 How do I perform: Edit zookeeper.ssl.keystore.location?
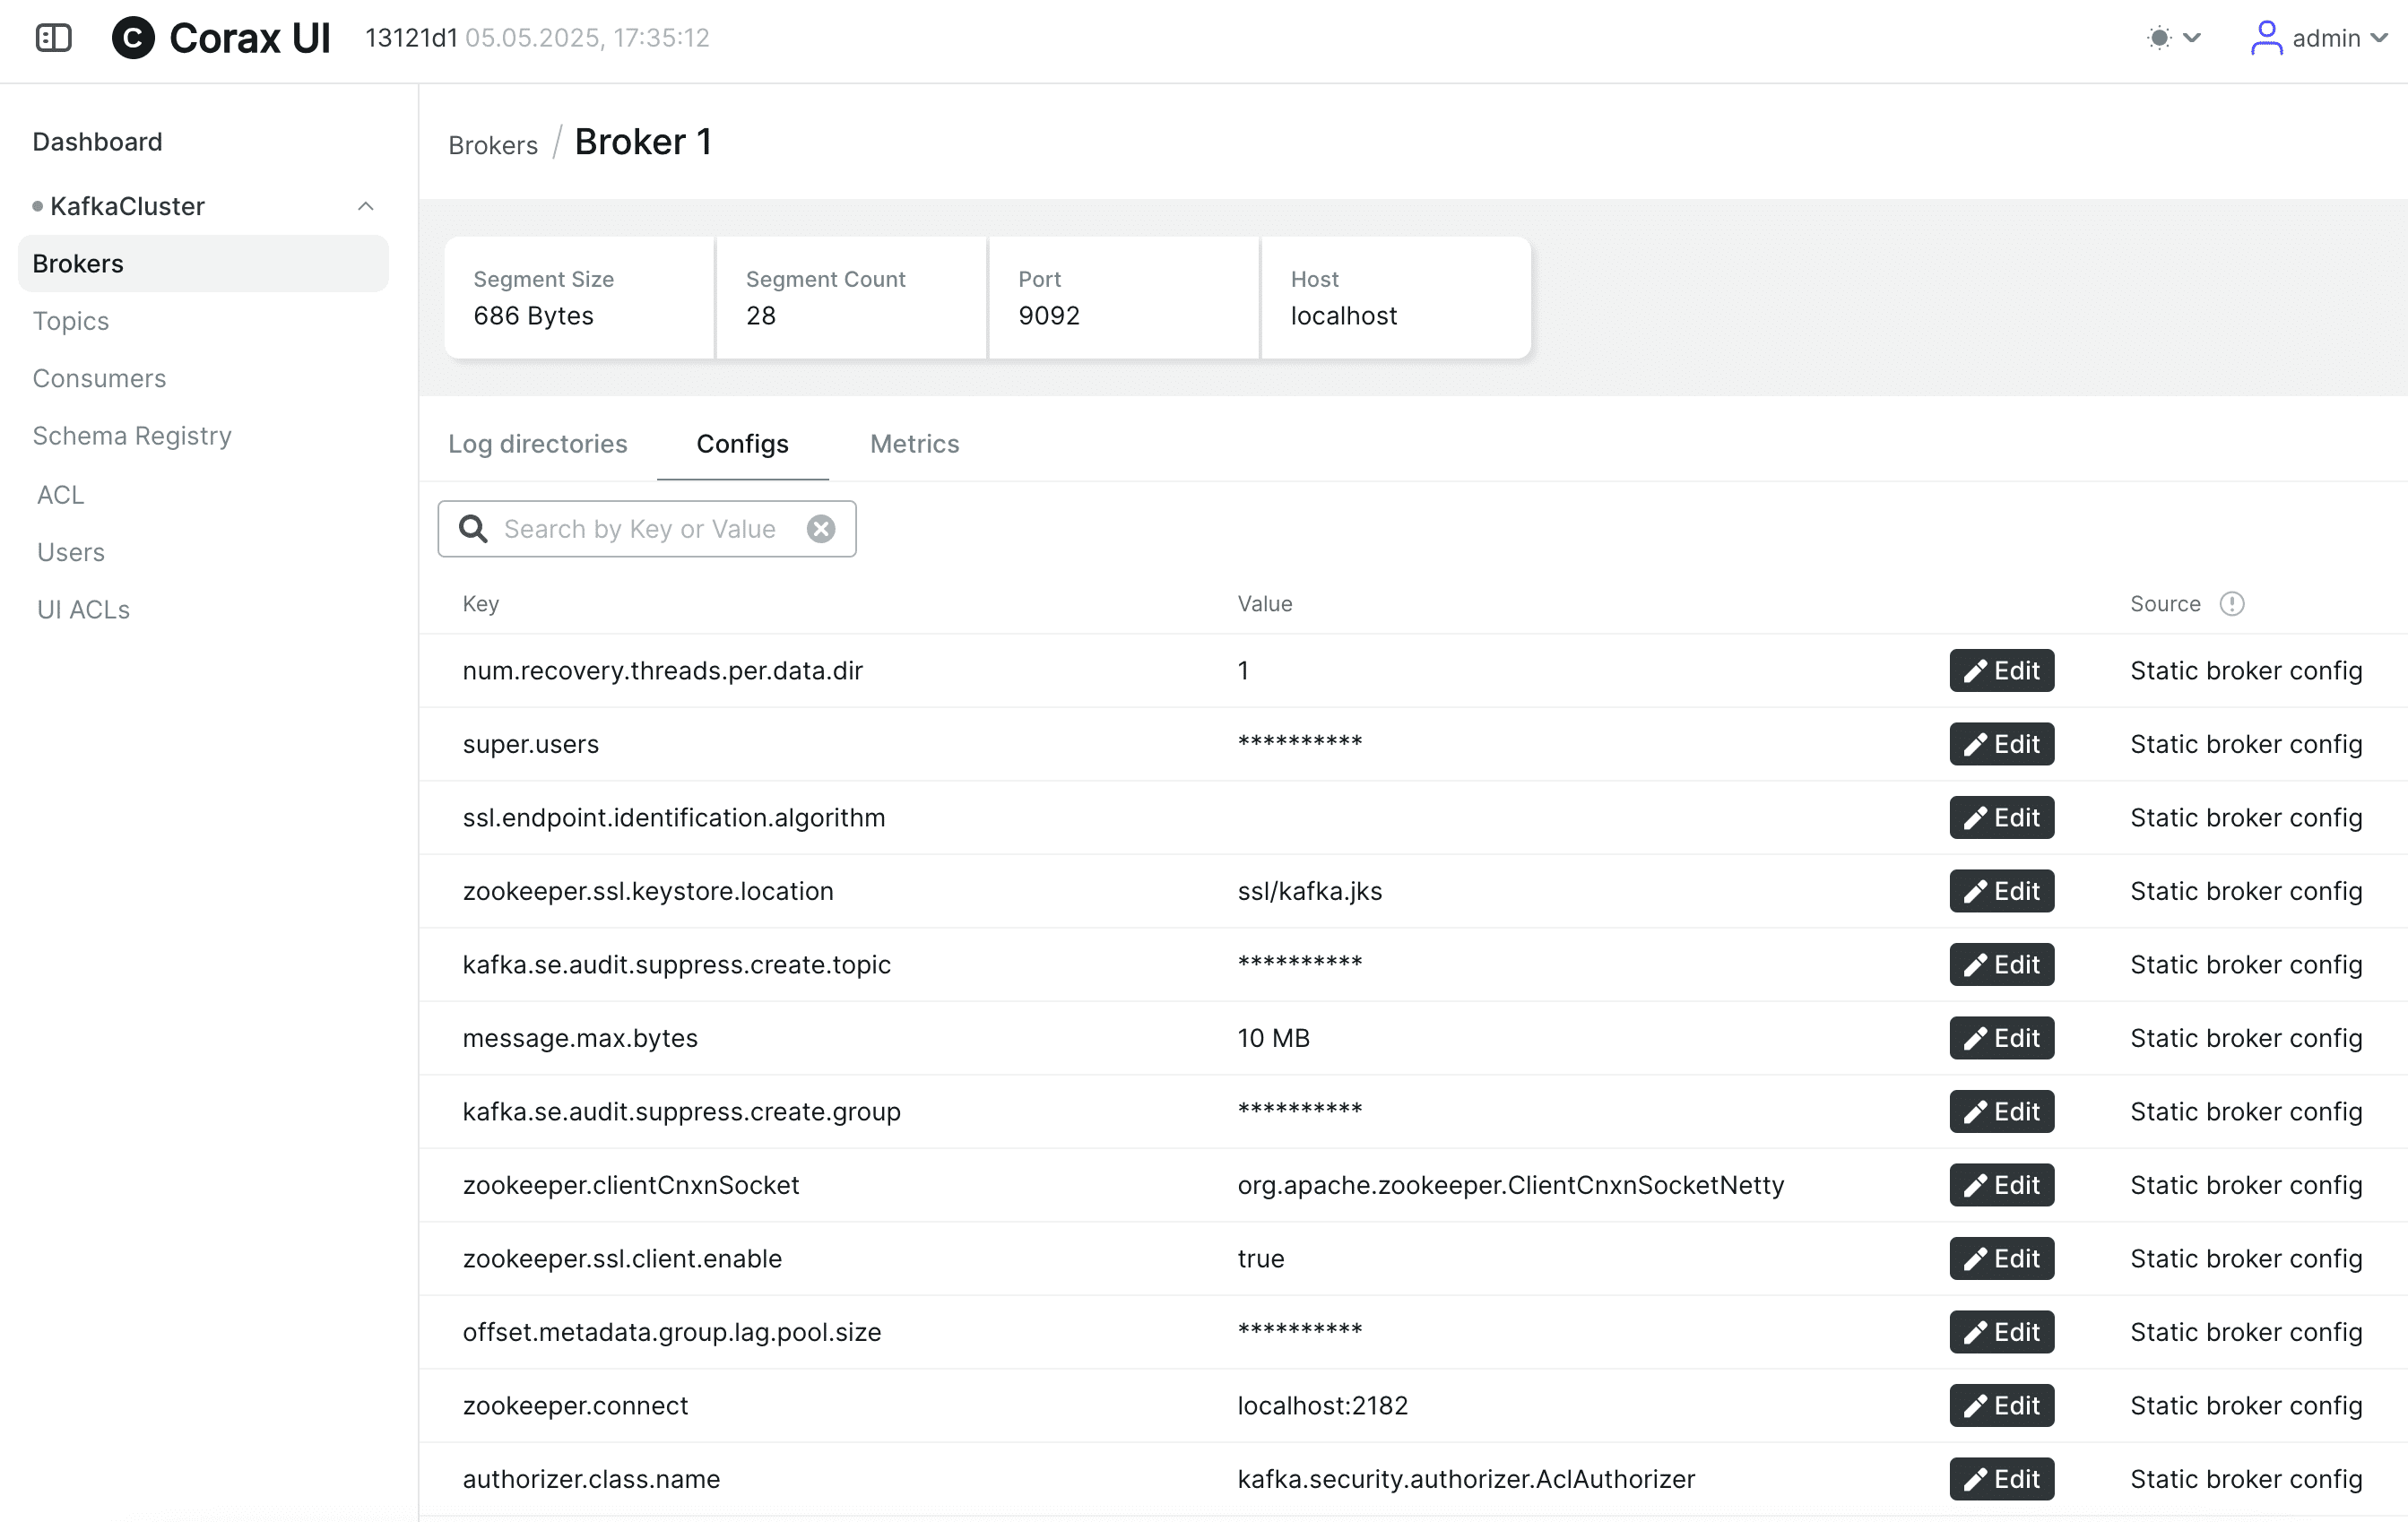pyautogui.click(x=2002, y=891)
